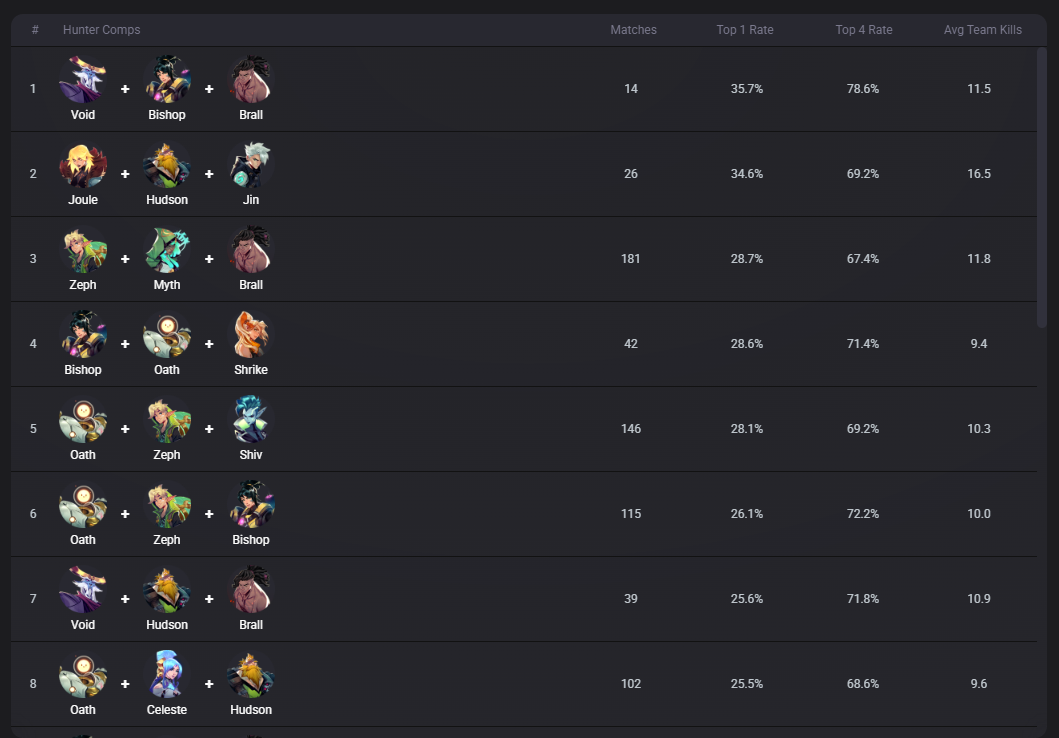
Task: Select the Shrike hunter icon
Action: point(251,335)
